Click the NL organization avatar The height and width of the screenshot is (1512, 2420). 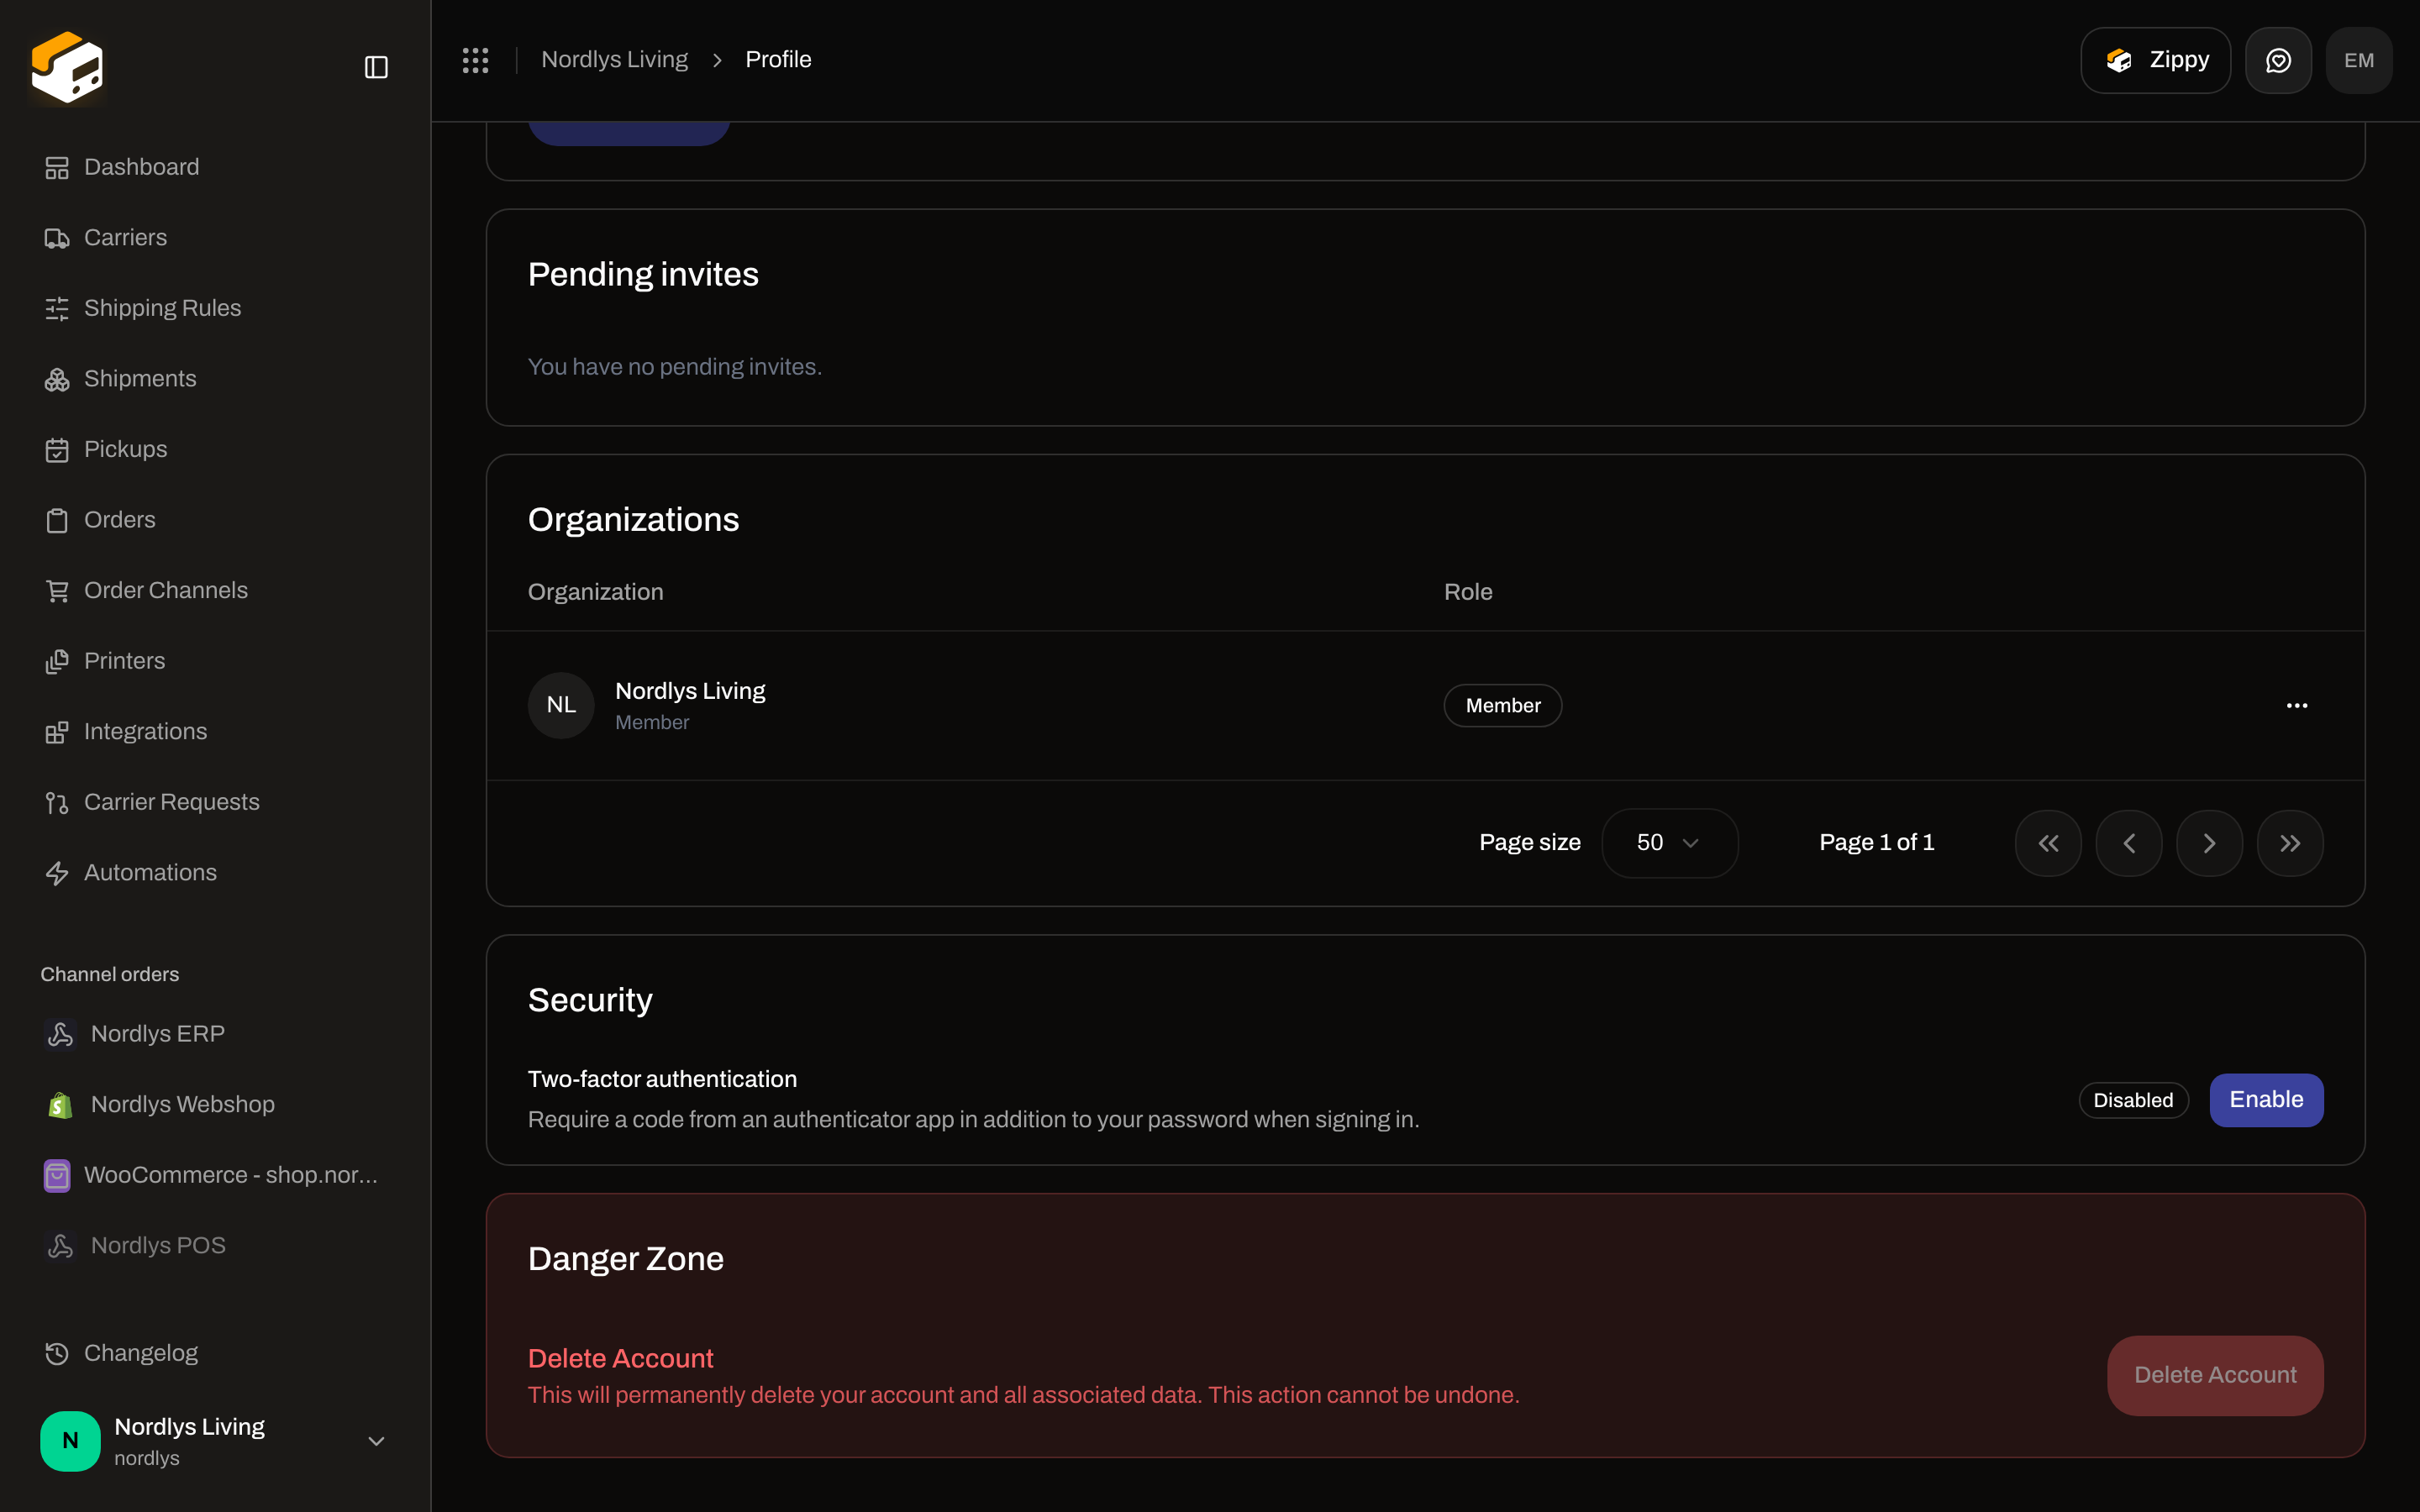tap(561, 705)
